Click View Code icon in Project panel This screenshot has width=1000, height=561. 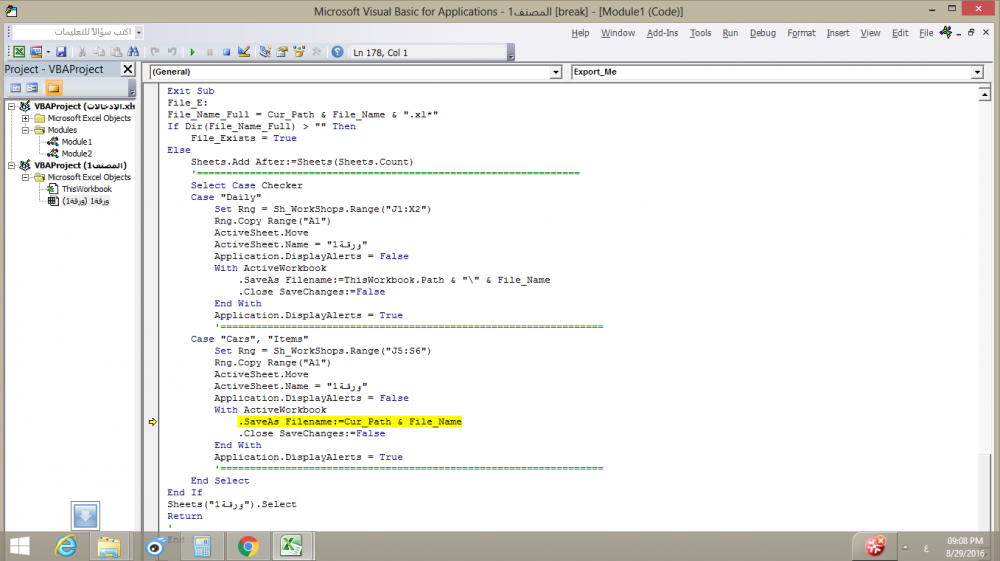coord(16,88)
